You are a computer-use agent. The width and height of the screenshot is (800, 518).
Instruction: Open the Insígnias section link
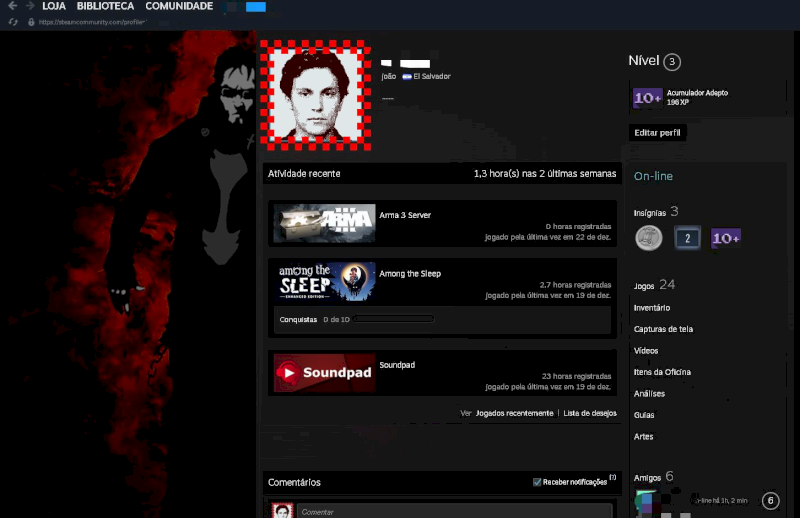656,212
